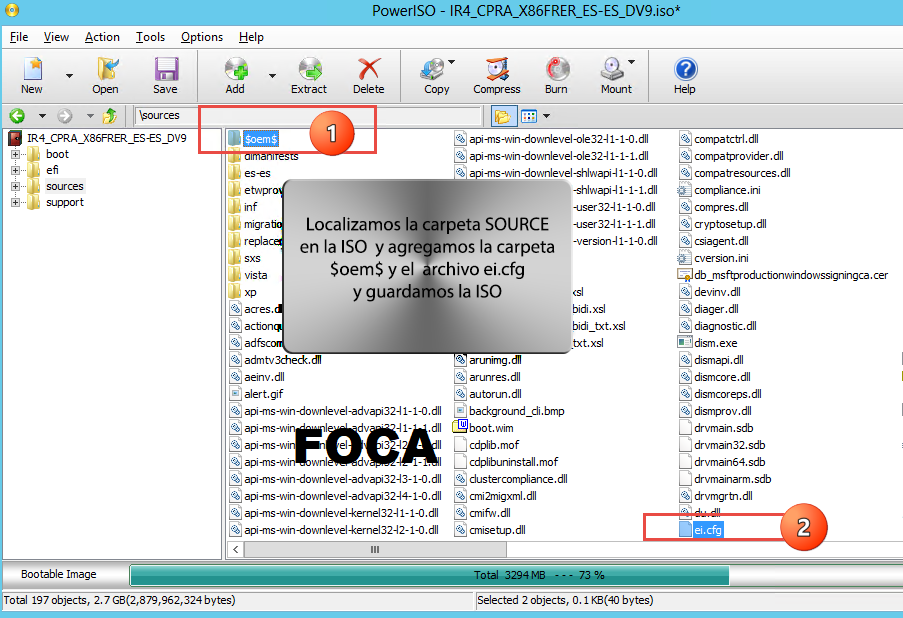
Task: Open the New dropdown arrow
Action: click(x=69, y=75)
